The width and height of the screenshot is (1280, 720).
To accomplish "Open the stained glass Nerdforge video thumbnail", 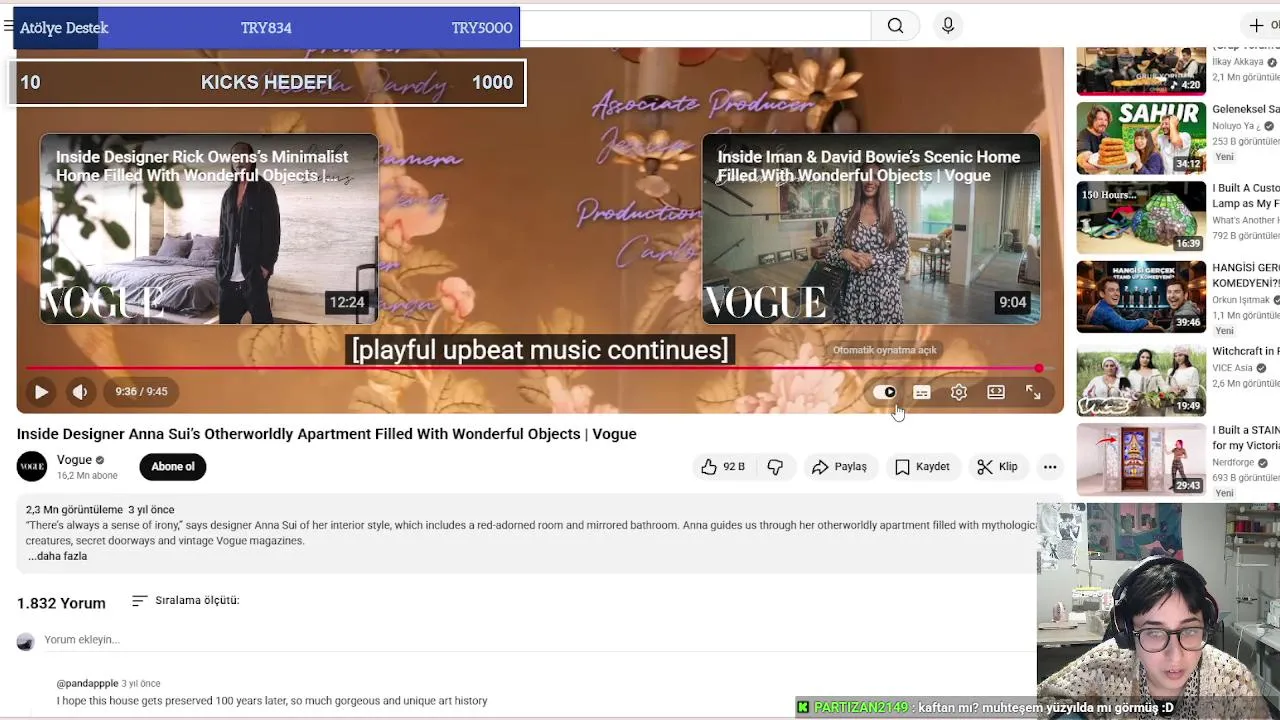I will pyautogui.click(x=1141, y=460).
